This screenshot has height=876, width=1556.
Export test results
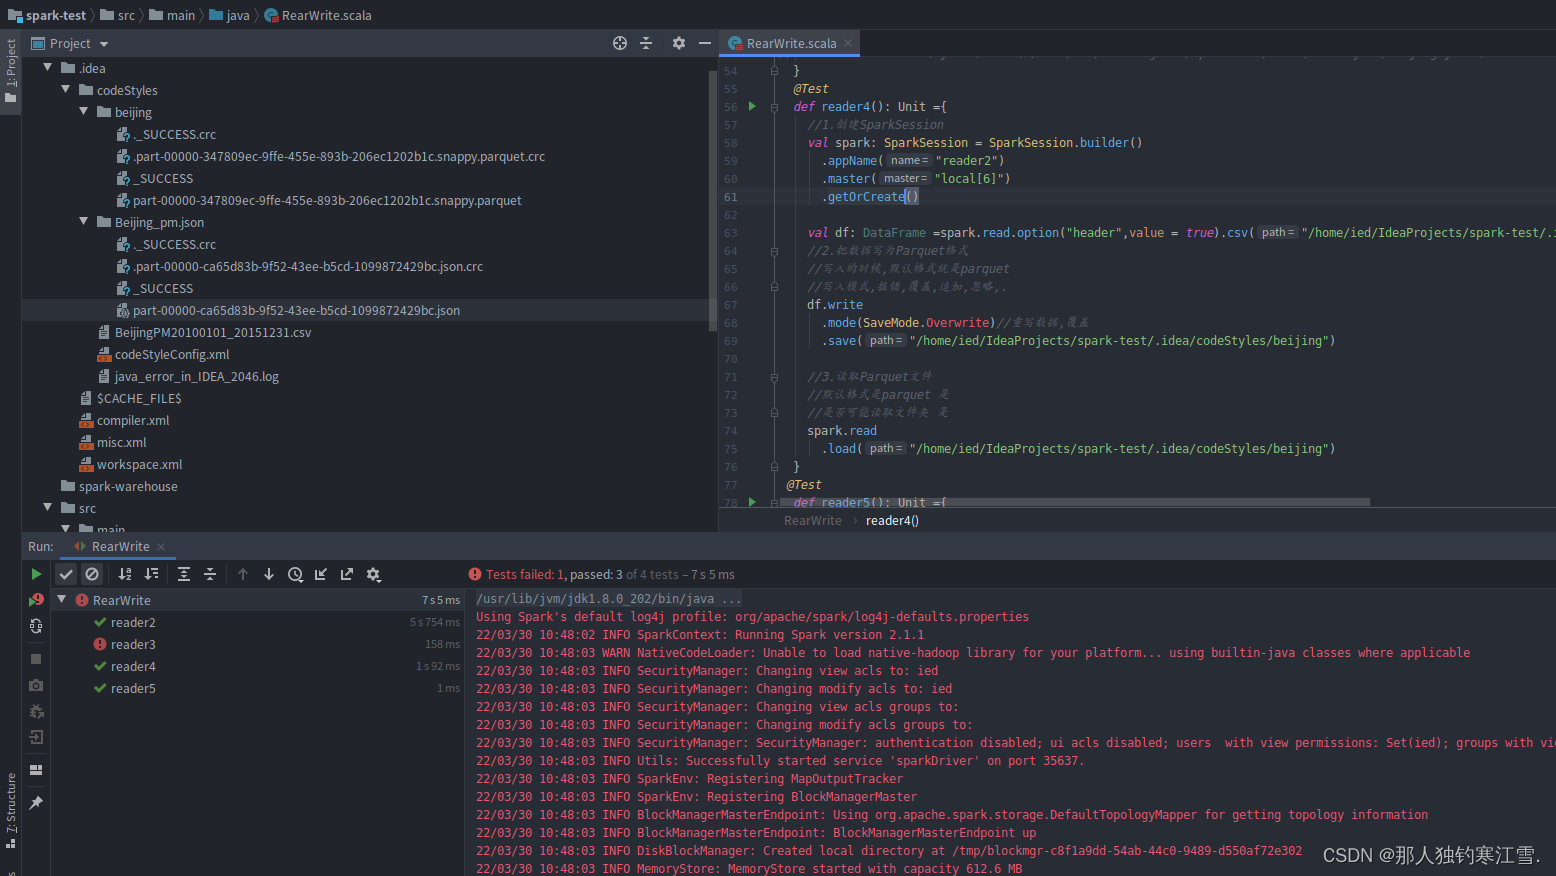(347, 574)
